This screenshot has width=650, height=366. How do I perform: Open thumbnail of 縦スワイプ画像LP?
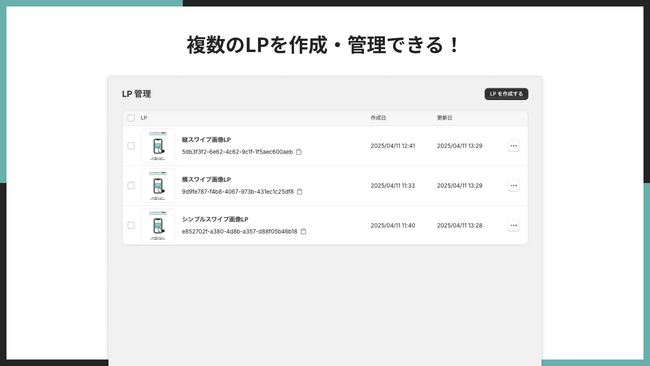[158, 146]
